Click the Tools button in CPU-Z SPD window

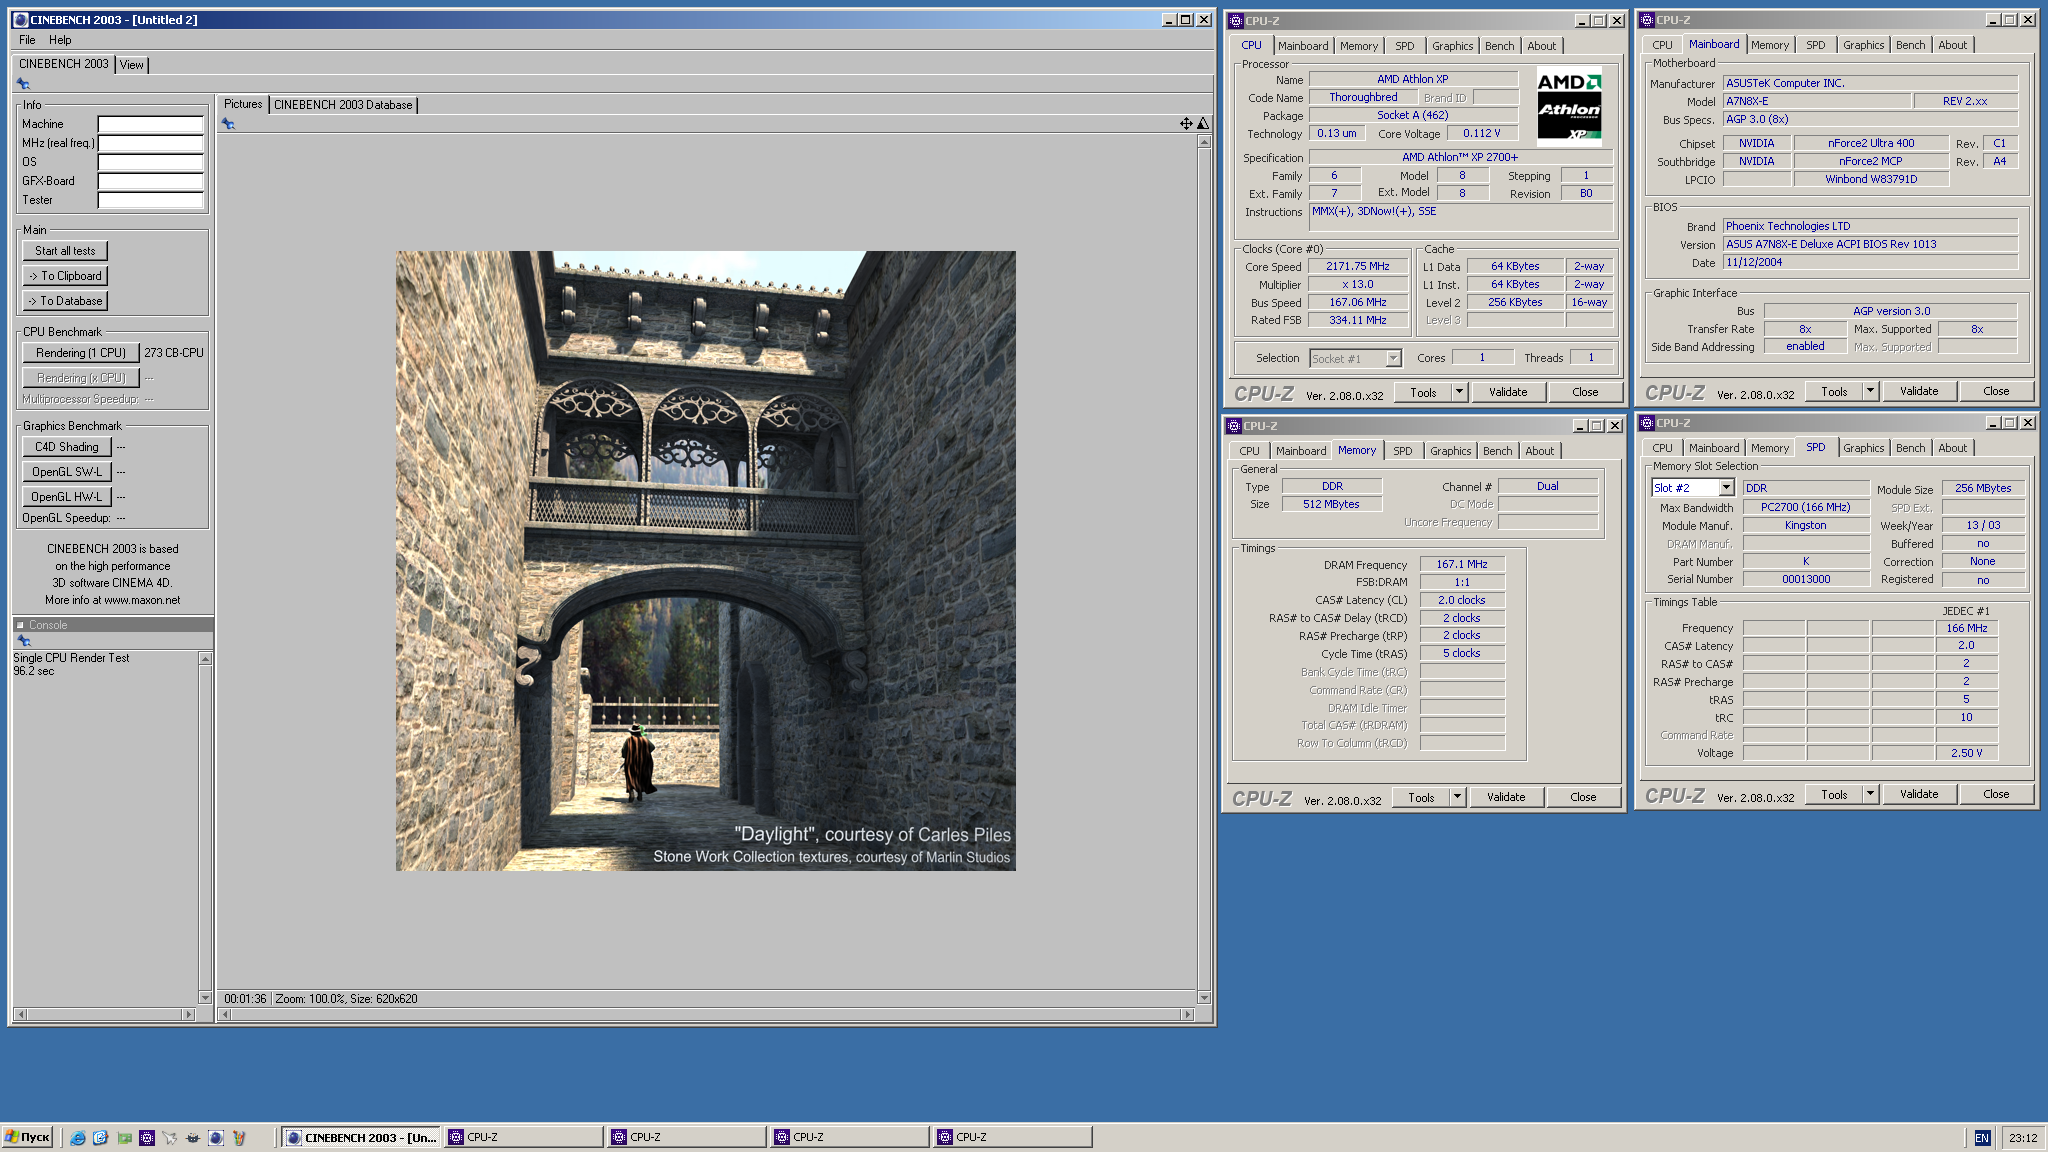click(1834, 794)
